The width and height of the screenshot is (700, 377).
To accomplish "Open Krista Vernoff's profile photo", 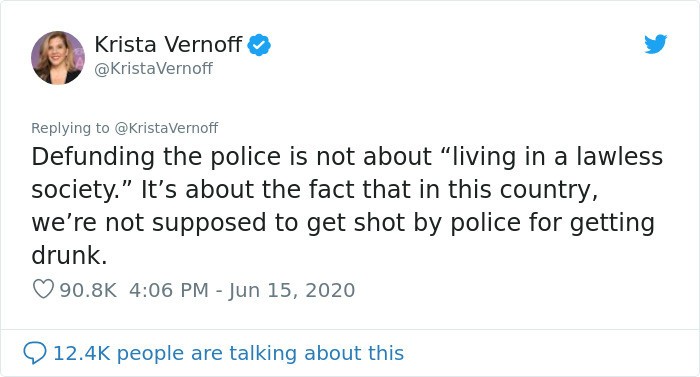I will tap(58, 58).
